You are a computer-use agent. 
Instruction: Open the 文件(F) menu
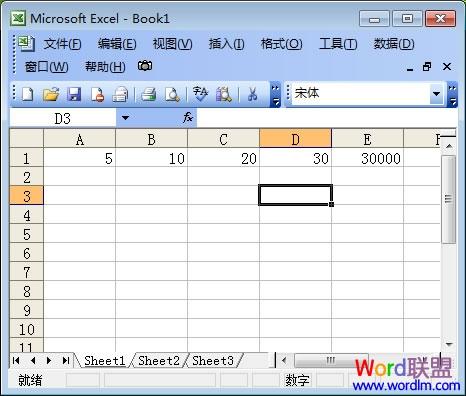tap(62, 44)
